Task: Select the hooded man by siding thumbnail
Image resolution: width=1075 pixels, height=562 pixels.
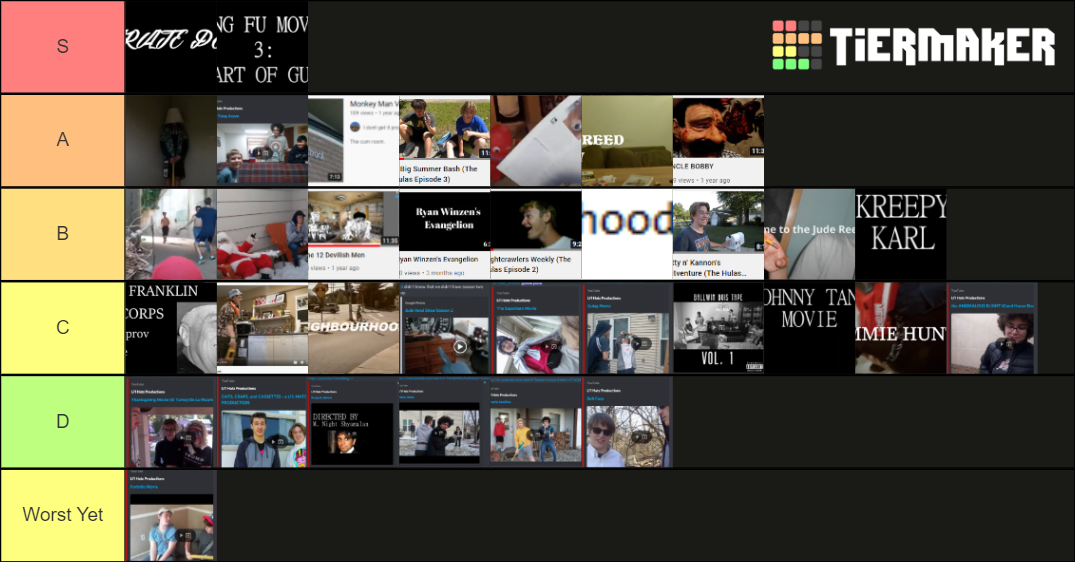Action: 627,328
